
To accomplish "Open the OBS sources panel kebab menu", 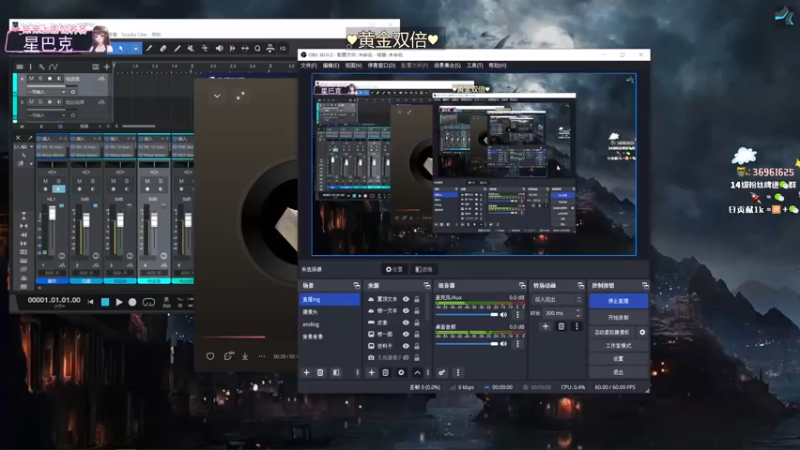I will (428, 372).
